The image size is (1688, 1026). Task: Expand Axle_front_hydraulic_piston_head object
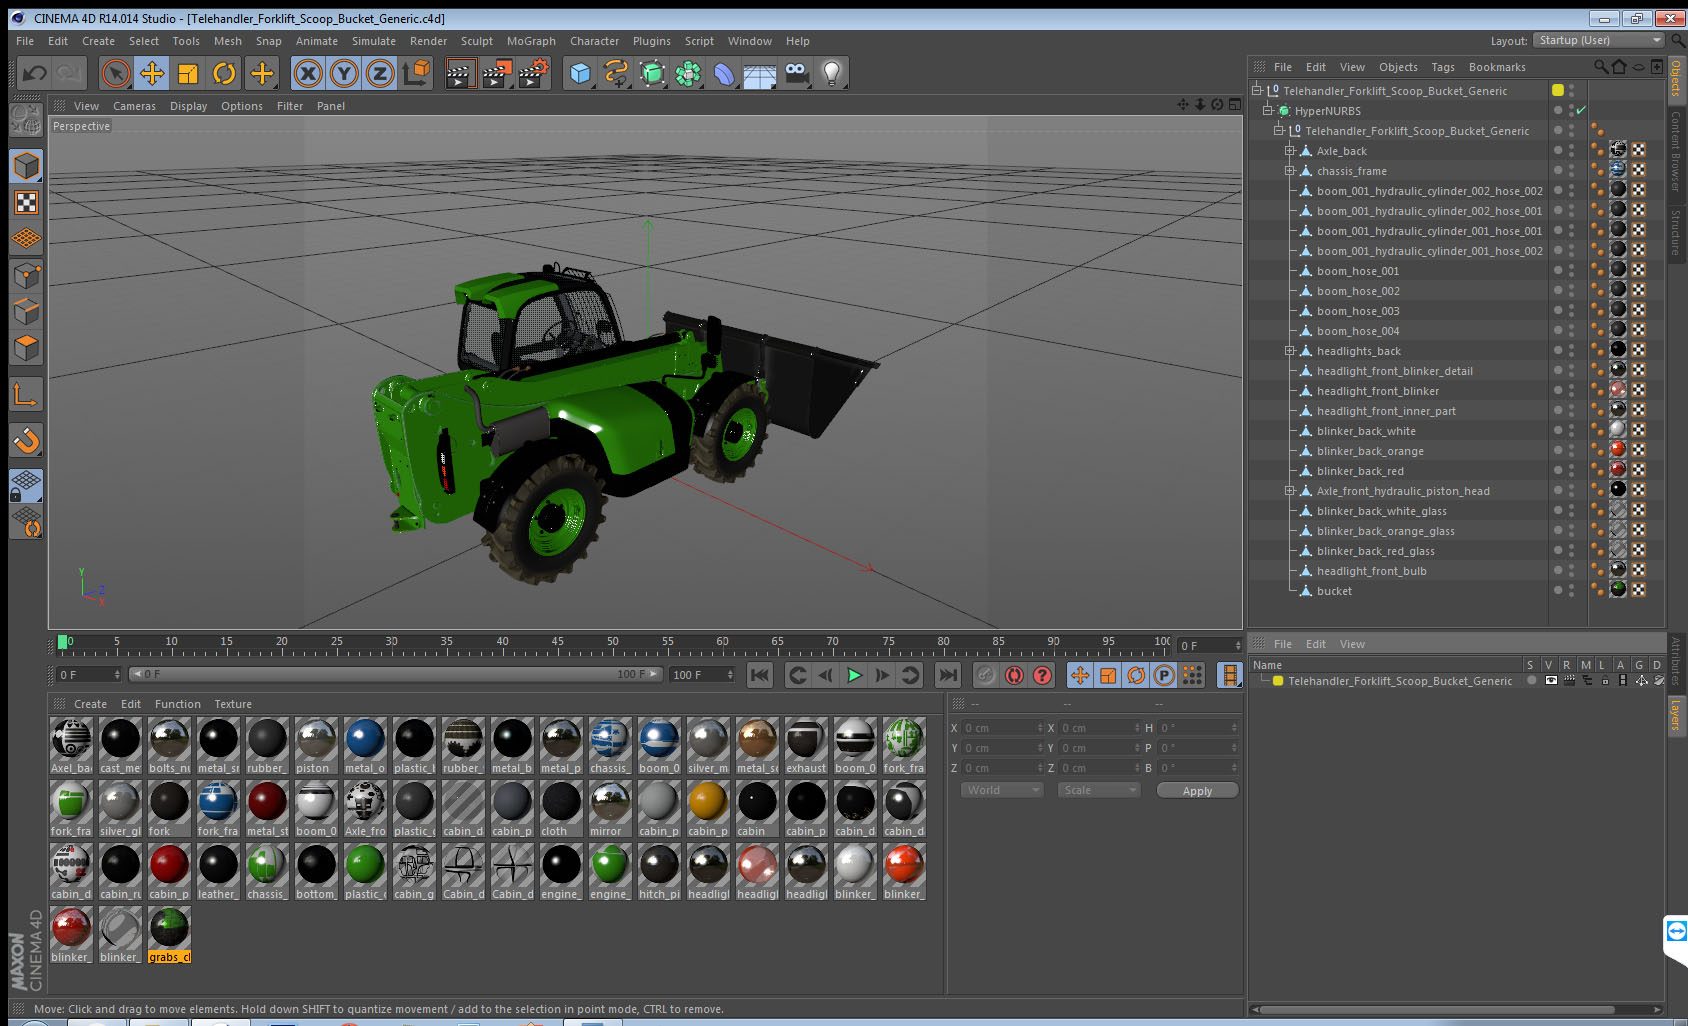tap(1290, 491)
